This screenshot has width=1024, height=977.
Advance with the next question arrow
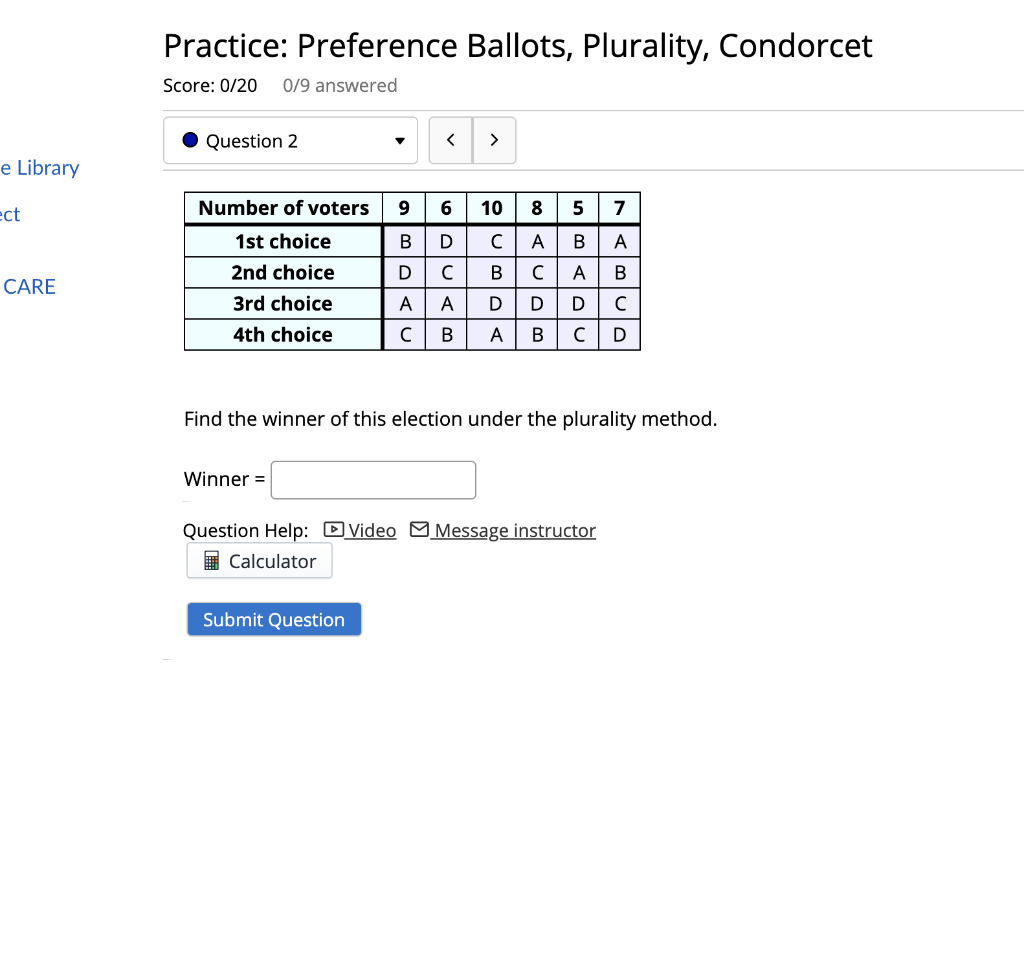coord(494,141)
